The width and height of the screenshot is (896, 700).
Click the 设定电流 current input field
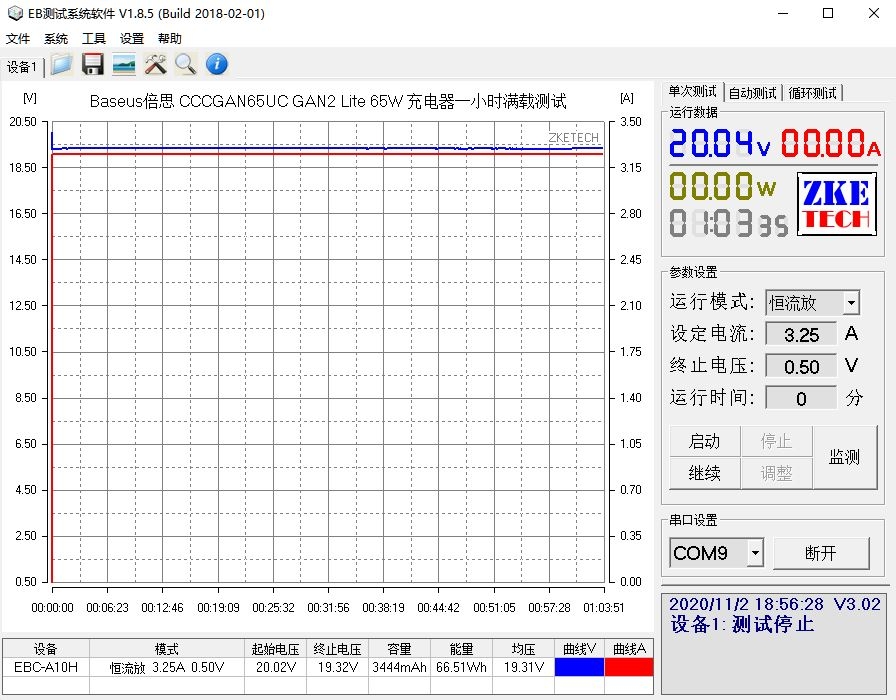[799, 334]
